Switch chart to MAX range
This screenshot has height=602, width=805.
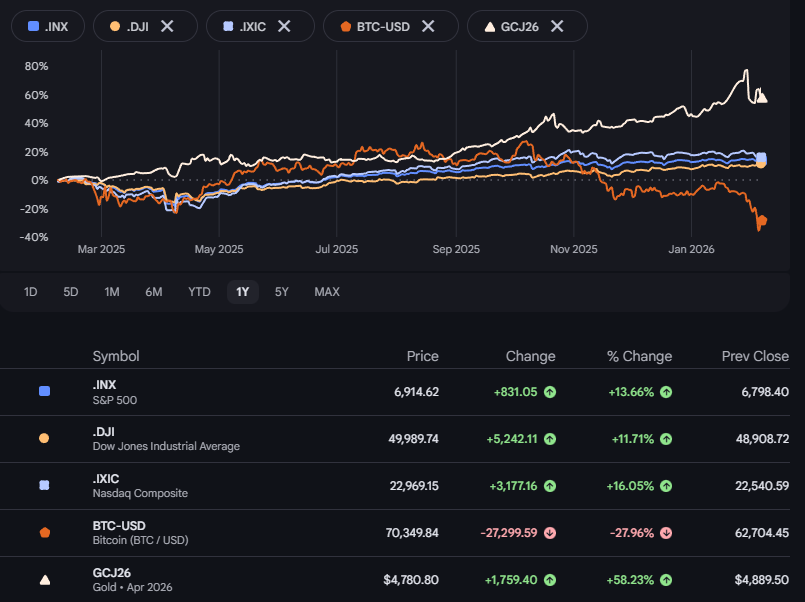tap(327, 292)
